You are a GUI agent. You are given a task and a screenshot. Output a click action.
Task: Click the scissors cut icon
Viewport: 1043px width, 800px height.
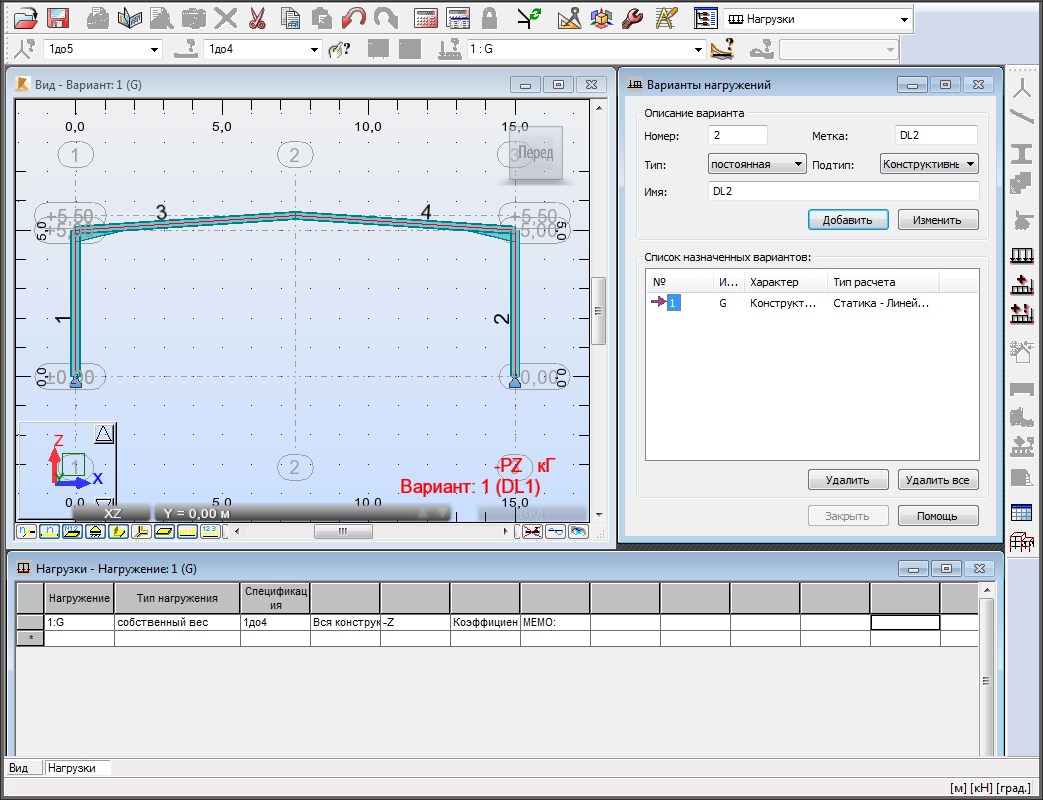click(257, 18)
